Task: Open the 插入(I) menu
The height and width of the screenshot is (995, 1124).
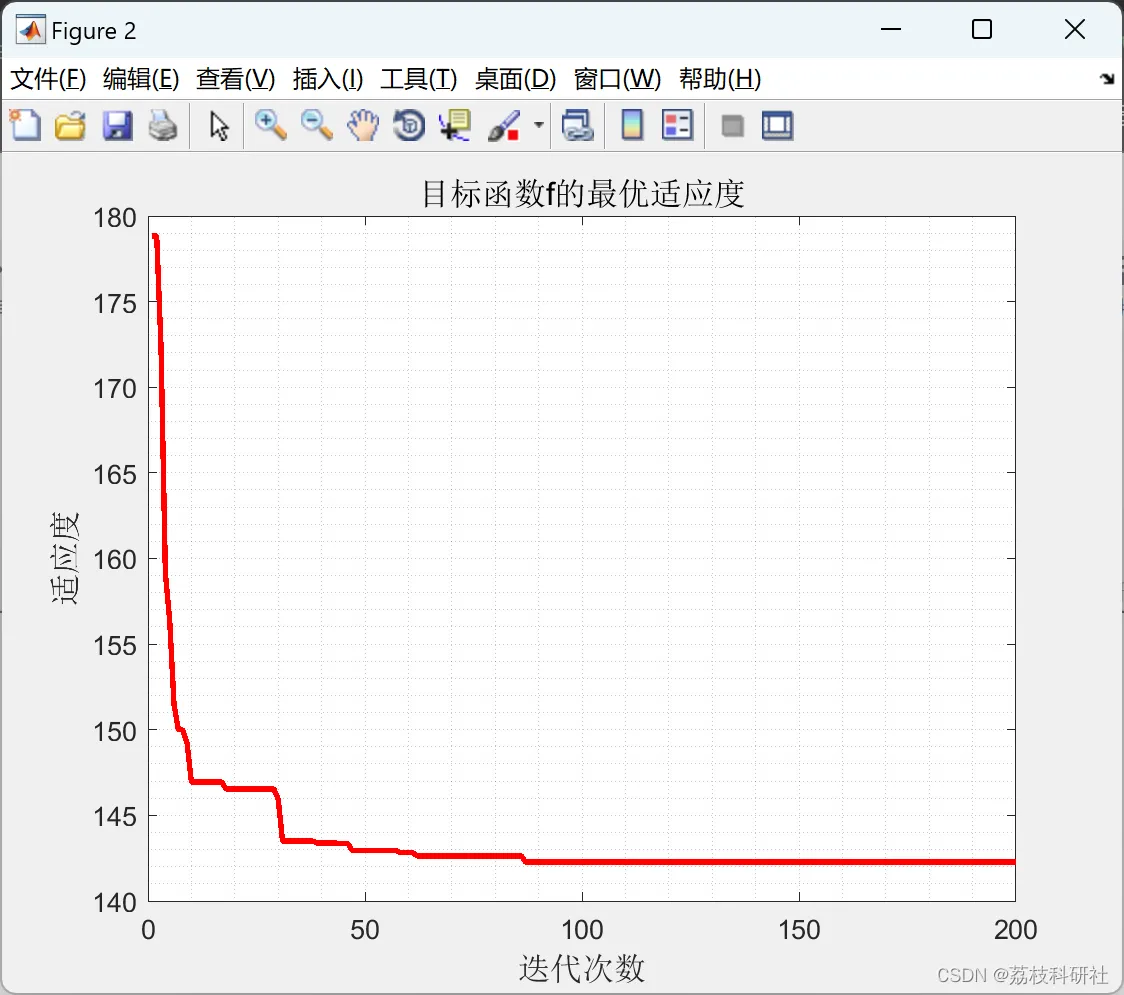Action: tap(328, 79)
